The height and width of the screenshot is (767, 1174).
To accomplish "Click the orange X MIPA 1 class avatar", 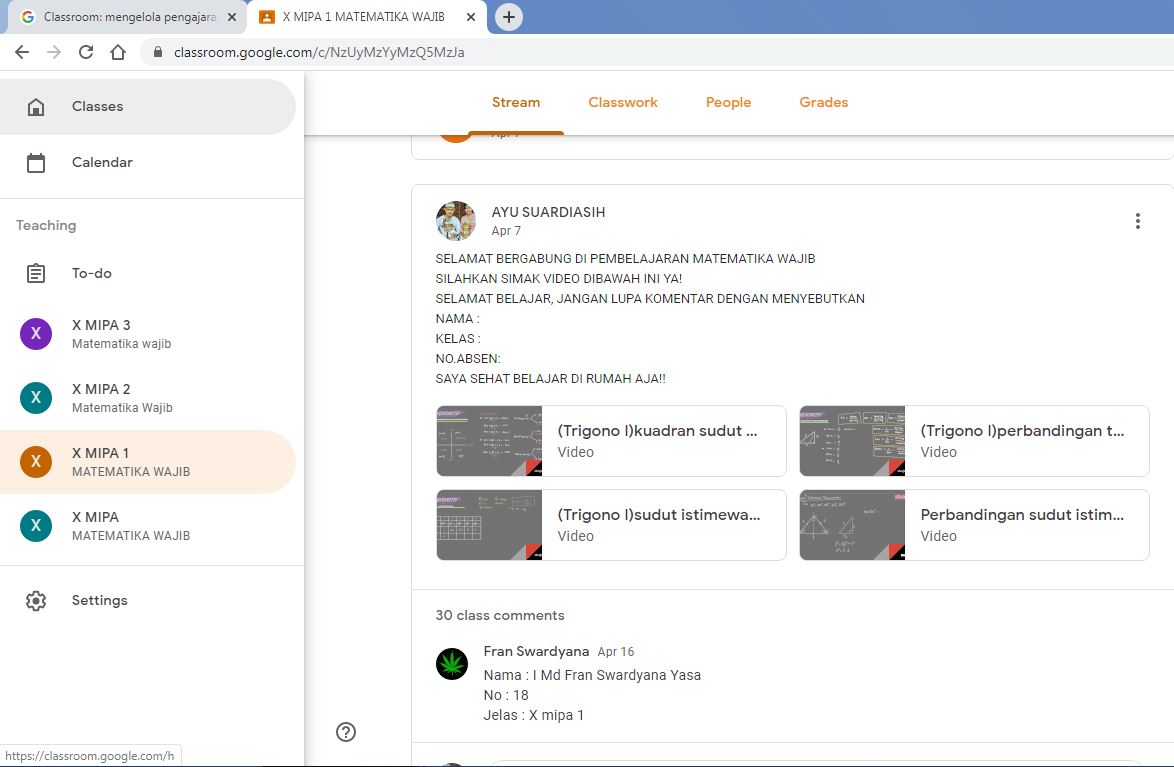I will tap(36, 462).
